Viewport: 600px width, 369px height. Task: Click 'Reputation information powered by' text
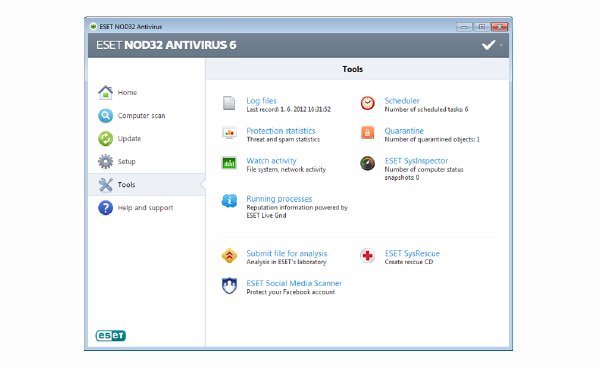297,207
